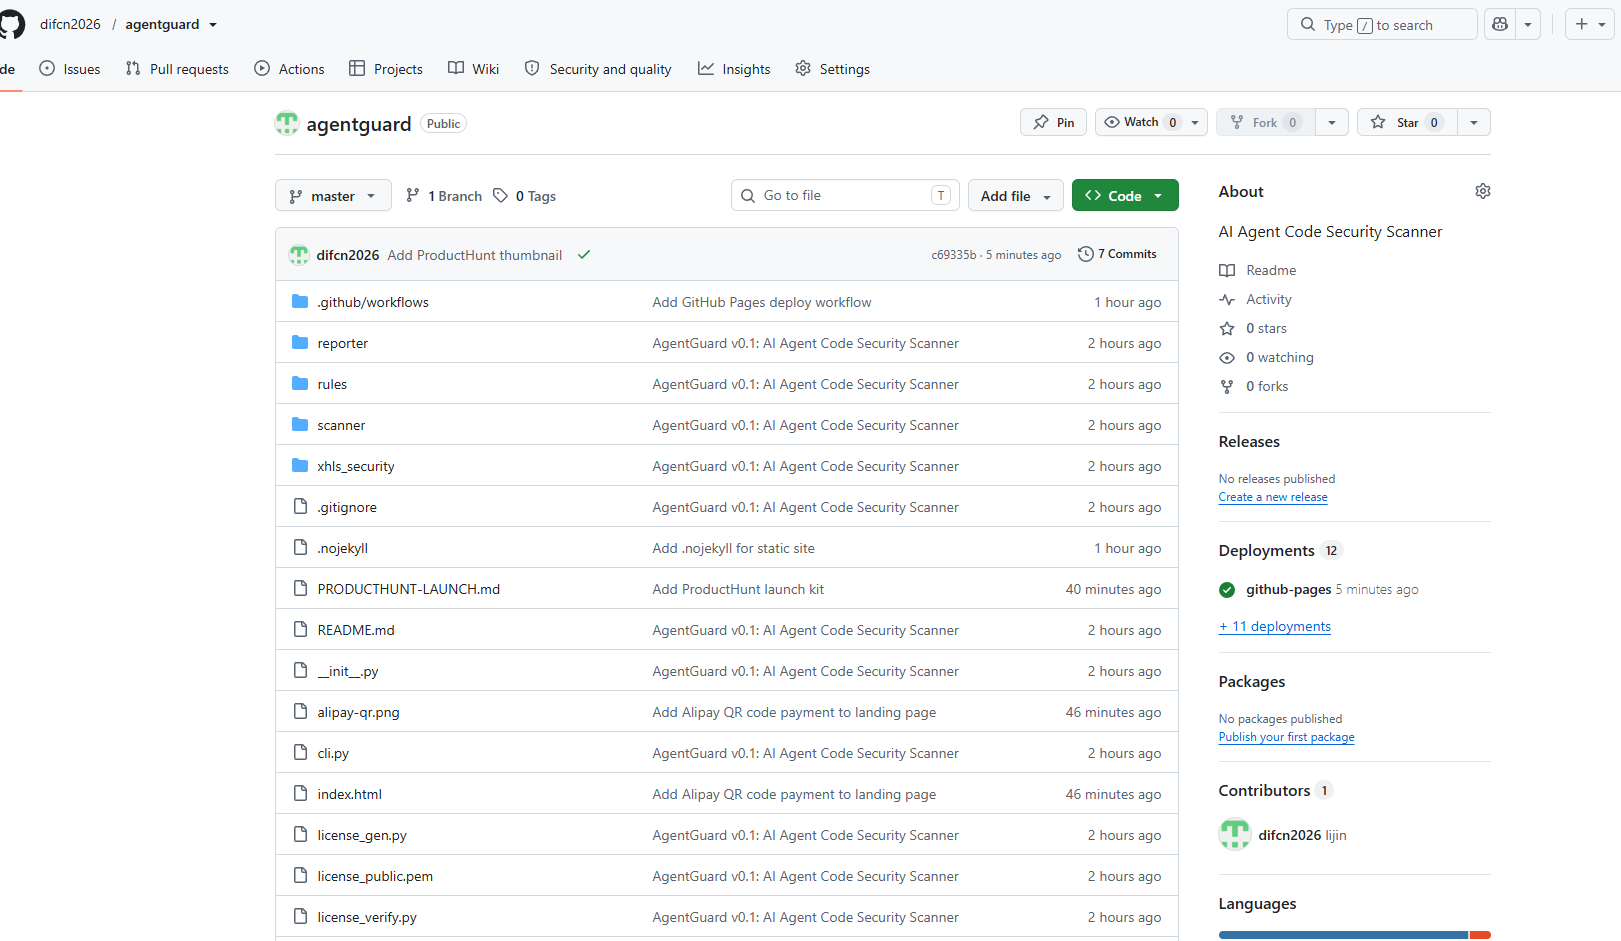Open the Insights tab
This screenshot has width=1621, height=941.
(735, 69)
